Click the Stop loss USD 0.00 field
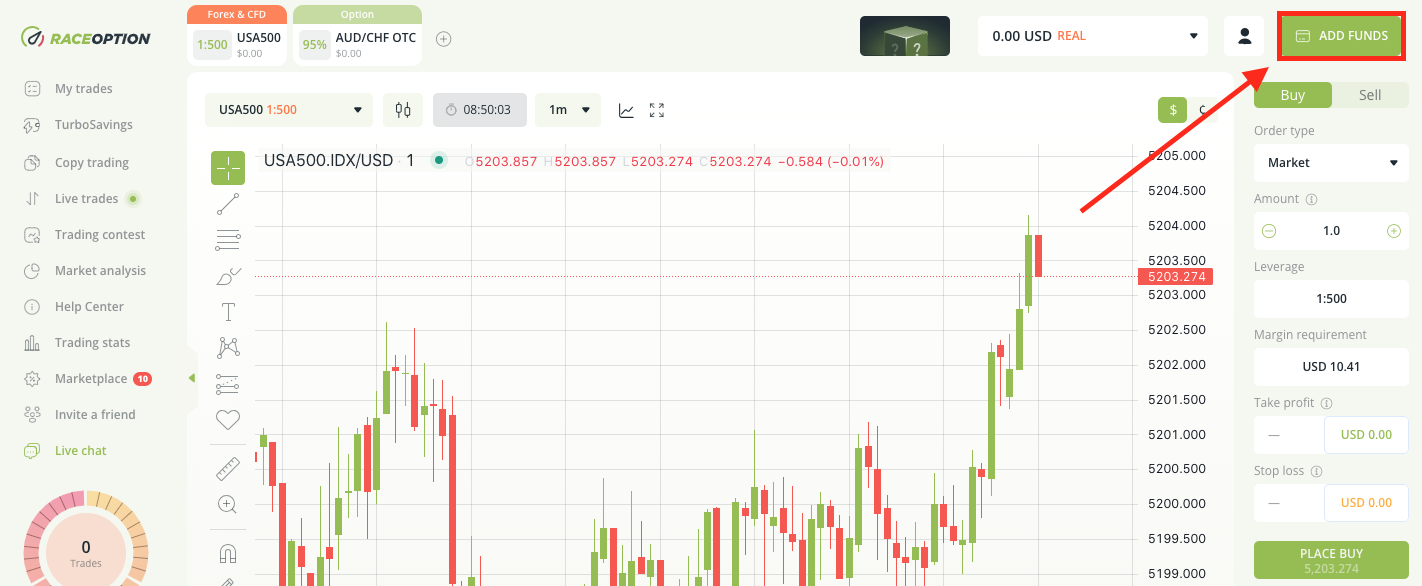 click(x=1366, y=503)
